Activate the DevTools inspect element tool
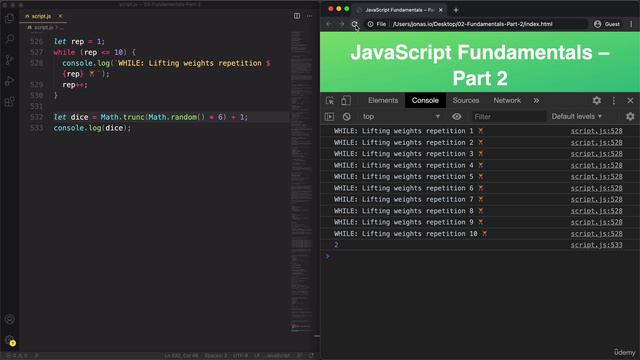Screen dimensions: 640x360 pyautogui.click(x=330, y=100)
